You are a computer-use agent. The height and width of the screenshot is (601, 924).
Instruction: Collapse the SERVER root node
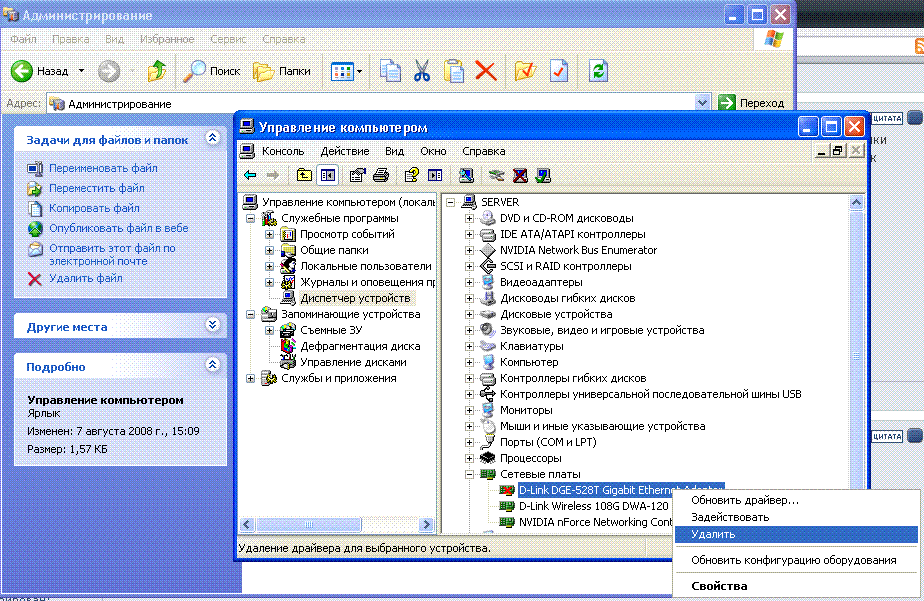click(451, 202)
